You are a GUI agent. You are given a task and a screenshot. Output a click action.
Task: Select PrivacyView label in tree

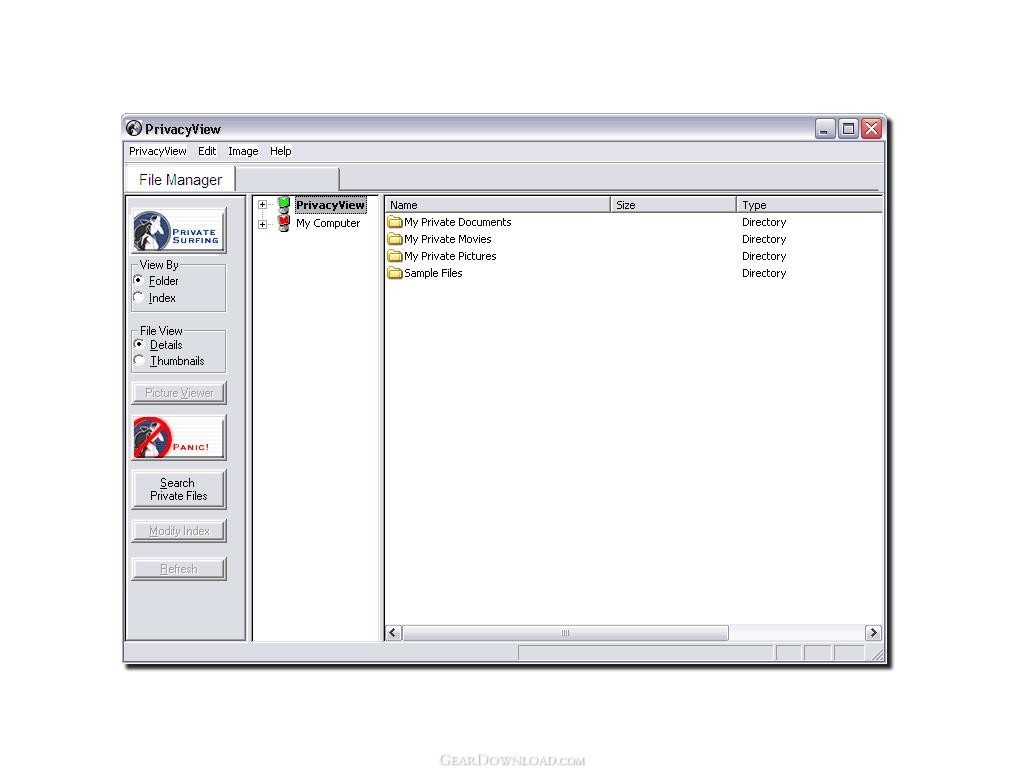pyautogui.click(x=330, y=205)
